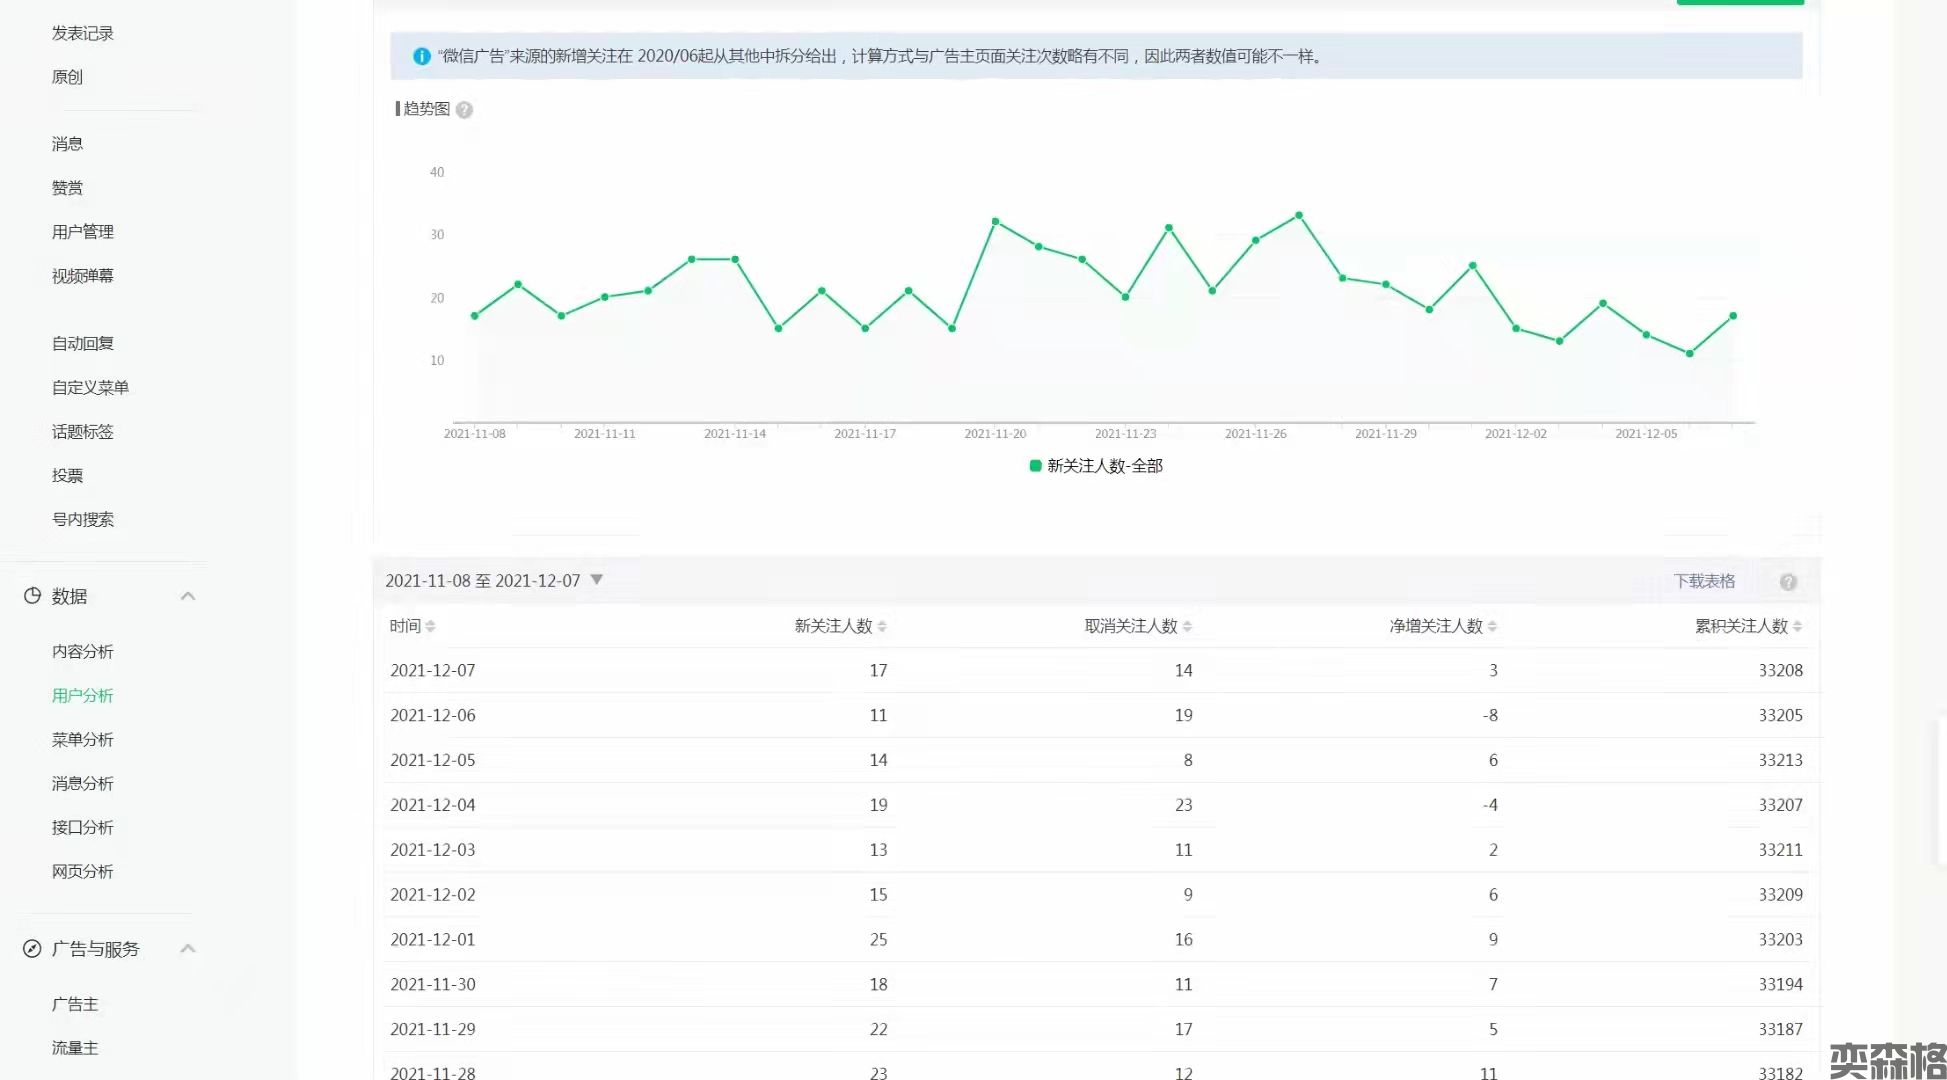Sort table by 时间 column arrows

430,627
